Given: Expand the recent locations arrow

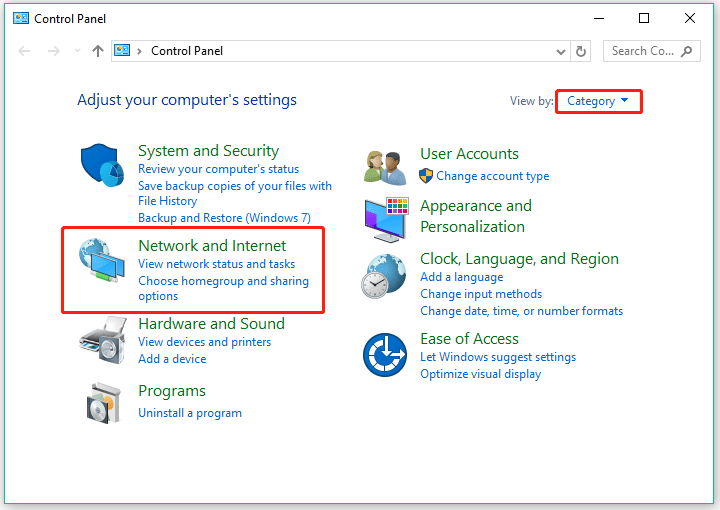Looking at the screenshot, I should click(x=78, y=51).
